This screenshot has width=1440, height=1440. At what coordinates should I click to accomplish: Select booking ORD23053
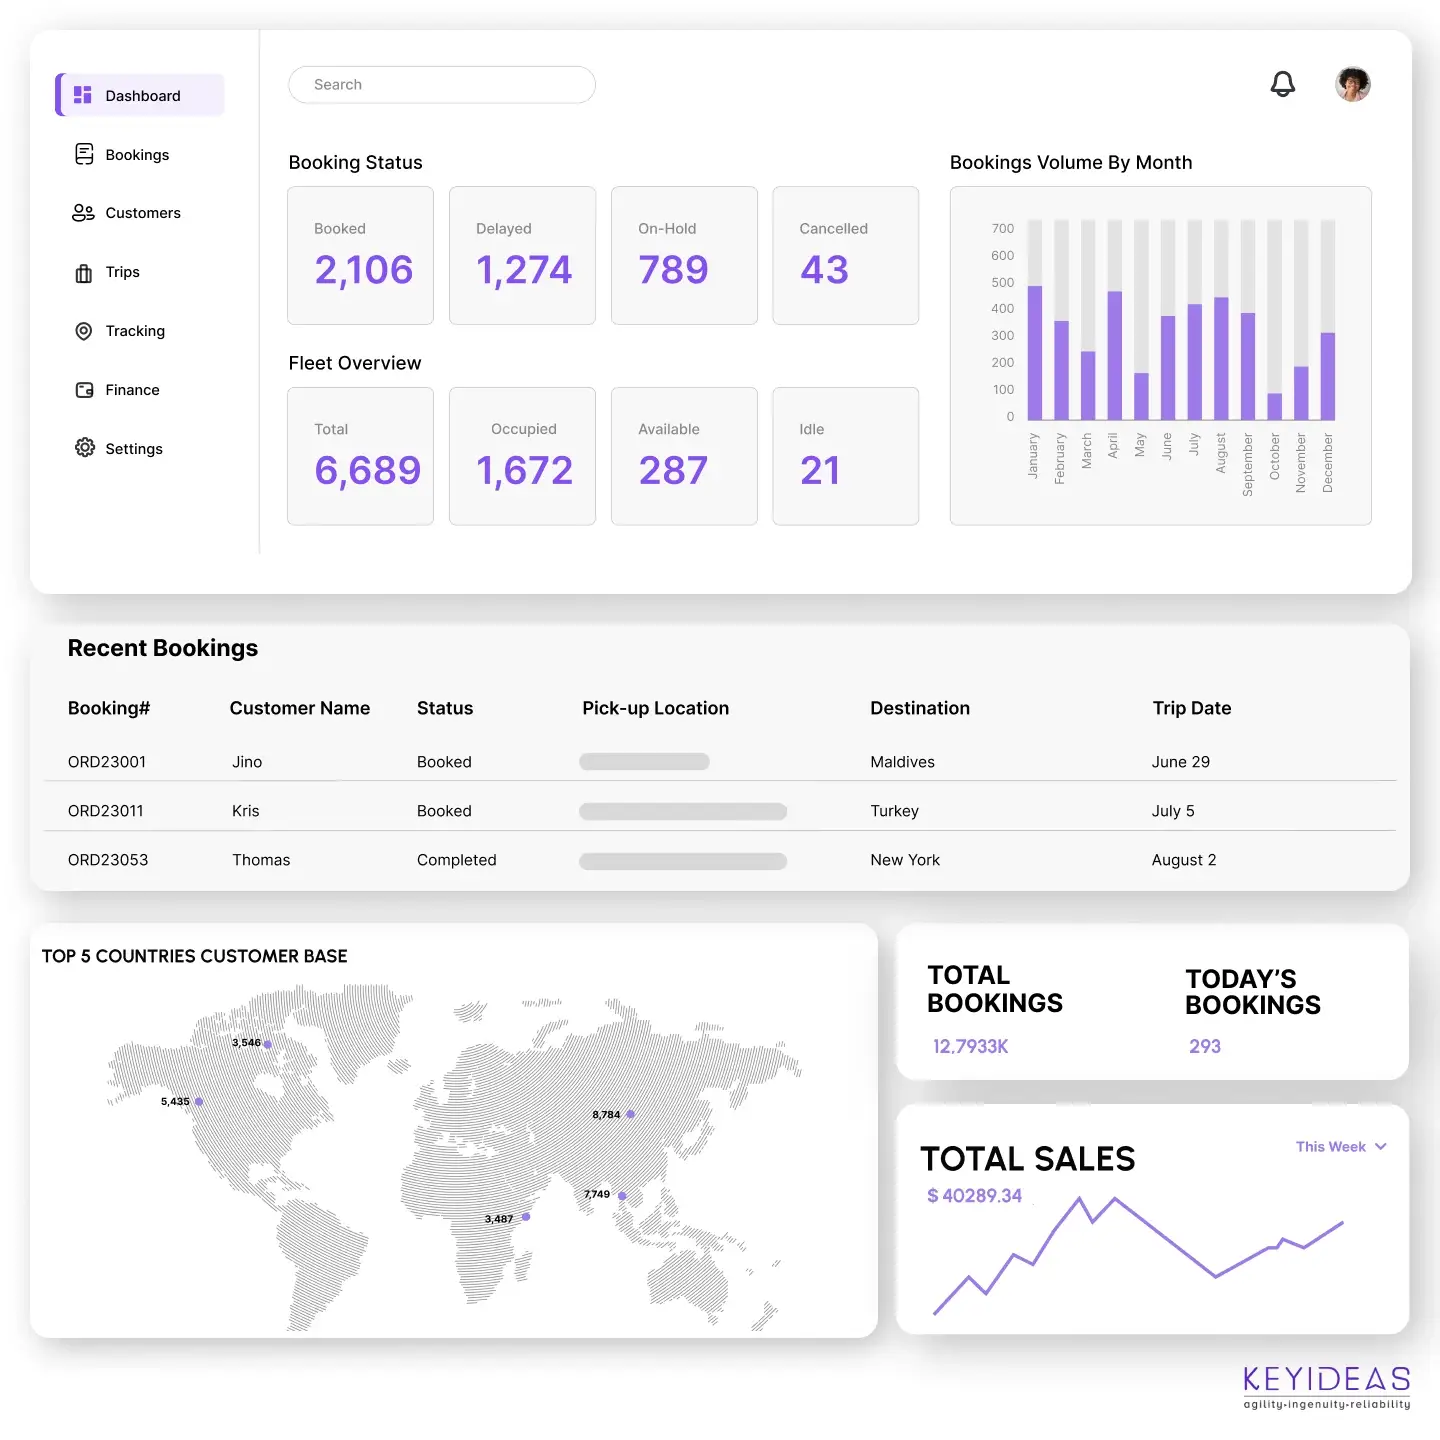[108, 860]
